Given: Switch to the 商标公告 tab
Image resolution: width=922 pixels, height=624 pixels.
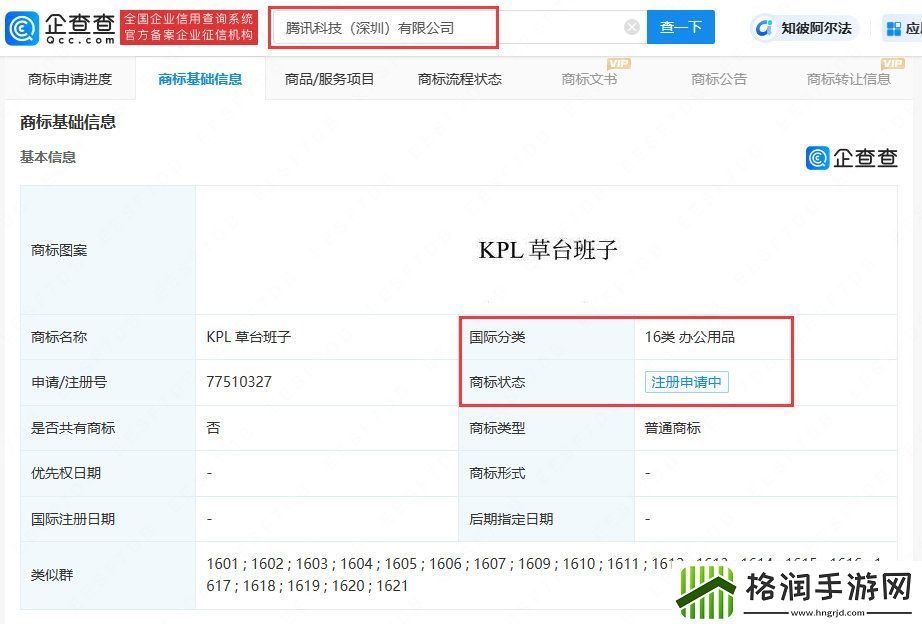Looking at the screenshot, I should [x=719, y=79].
